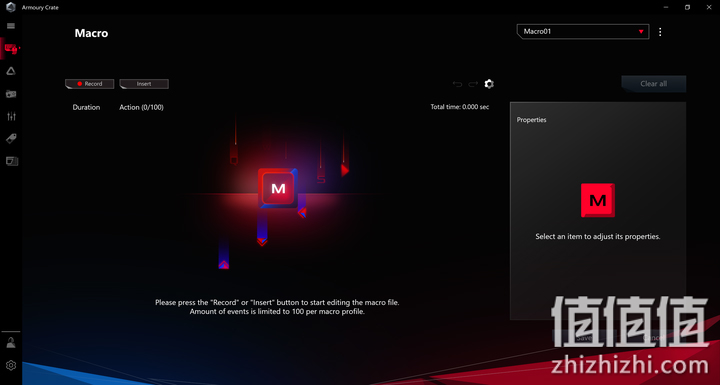Open the Featured deals tag icon
Viewport: 720px width, 385px height.
[x=11, y=138]
